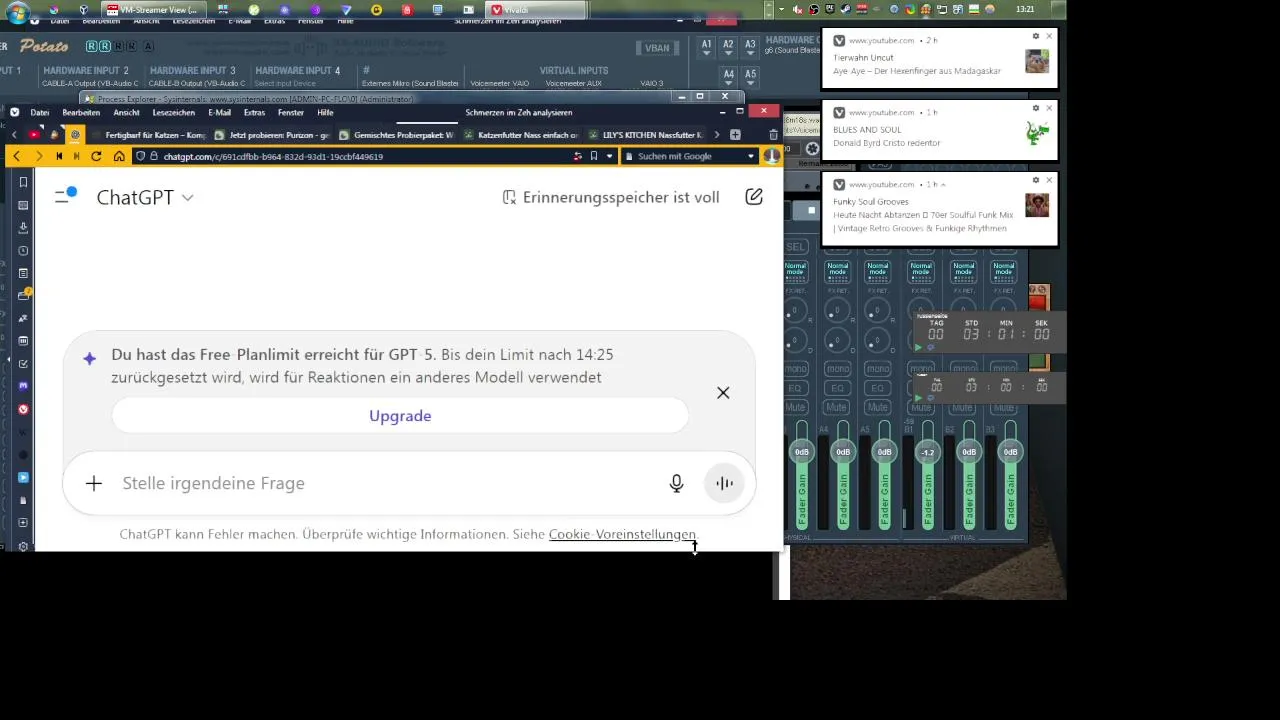Click Erinnerungsspeicher ist voll notice
Viewport: 1280px width, 720px height.
610,197
